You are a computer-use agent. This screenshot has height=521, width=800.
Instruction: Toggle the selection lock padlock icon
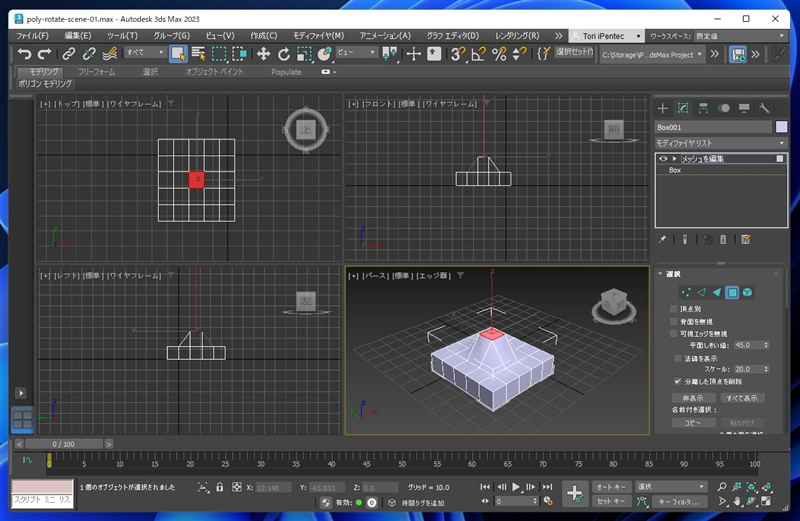(219, 487)
